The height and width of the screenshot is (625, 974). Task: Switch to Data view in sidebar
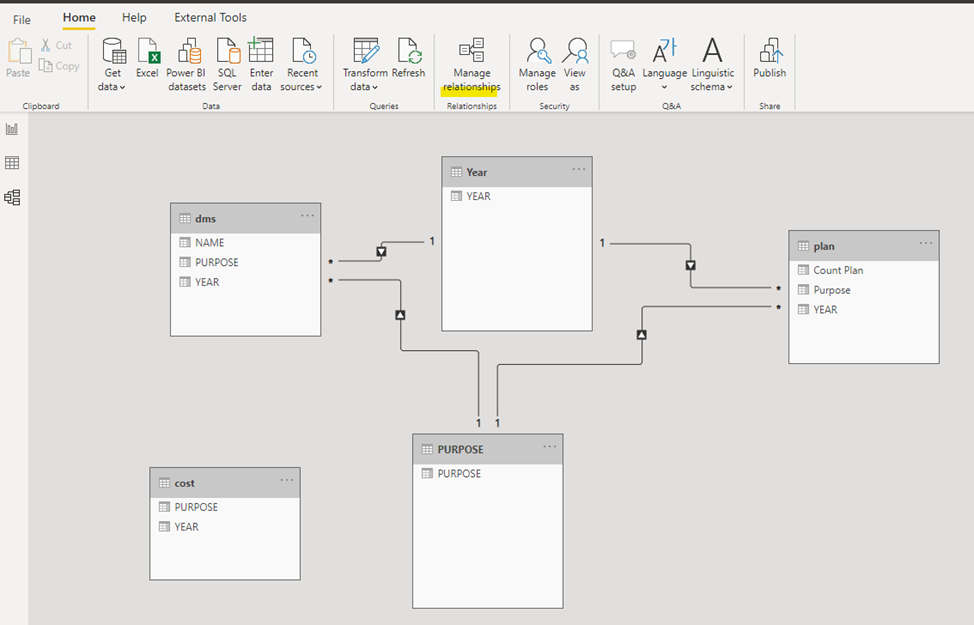pyautogui.click(x=12, y=163)
